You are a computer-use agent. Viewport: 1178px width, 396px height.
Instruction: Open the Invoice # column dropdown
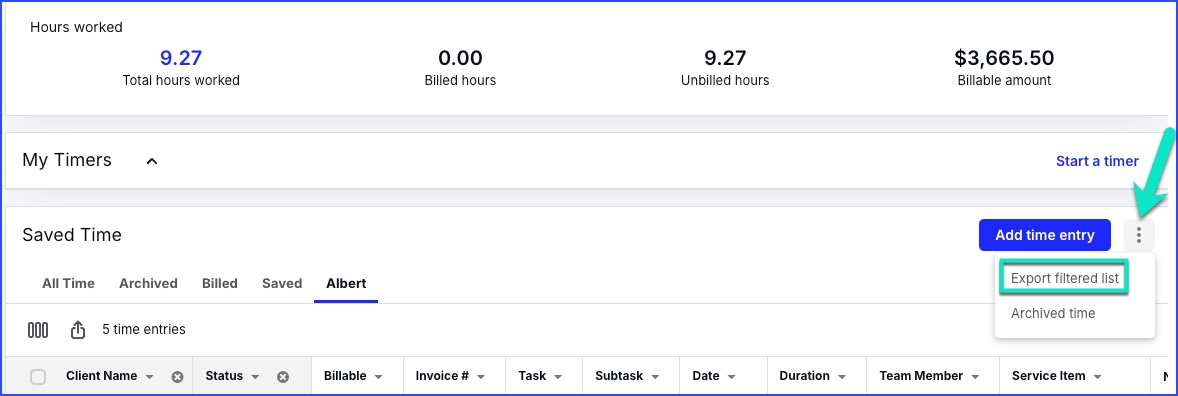point(481,376)
